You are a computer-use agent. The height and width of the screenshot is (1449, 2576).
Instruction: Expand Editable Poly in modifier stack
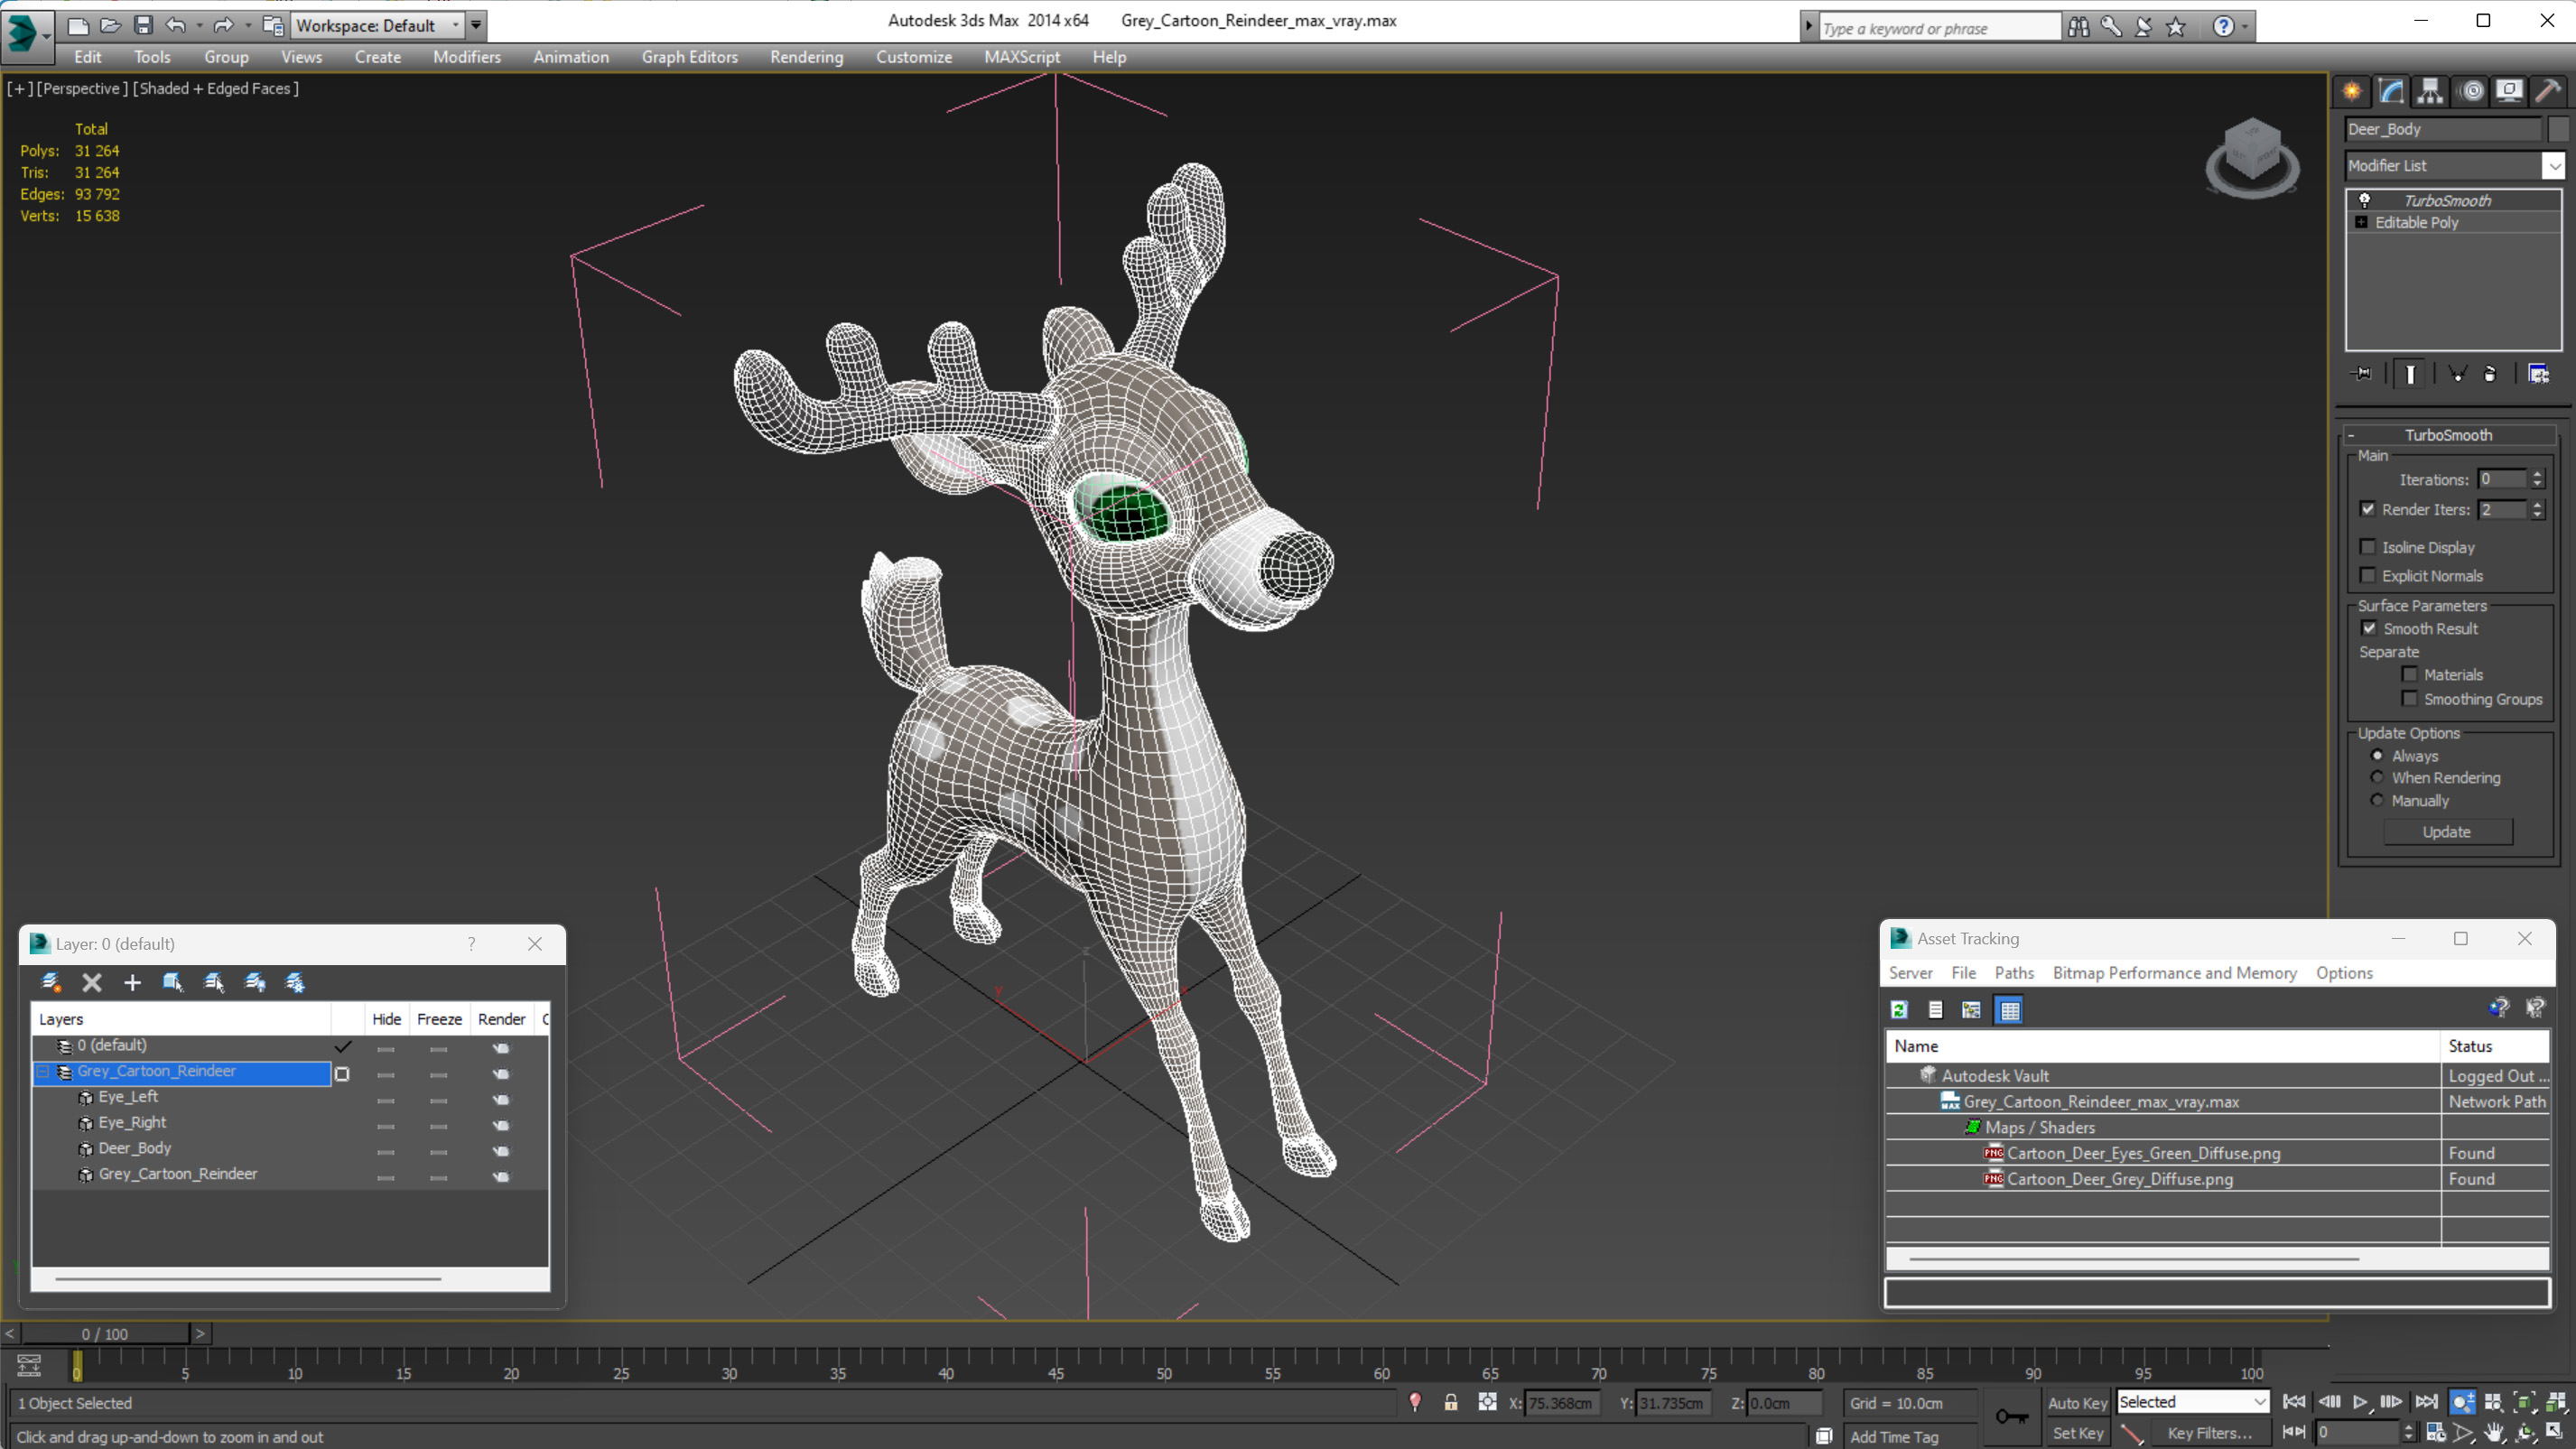[2362, 222]
